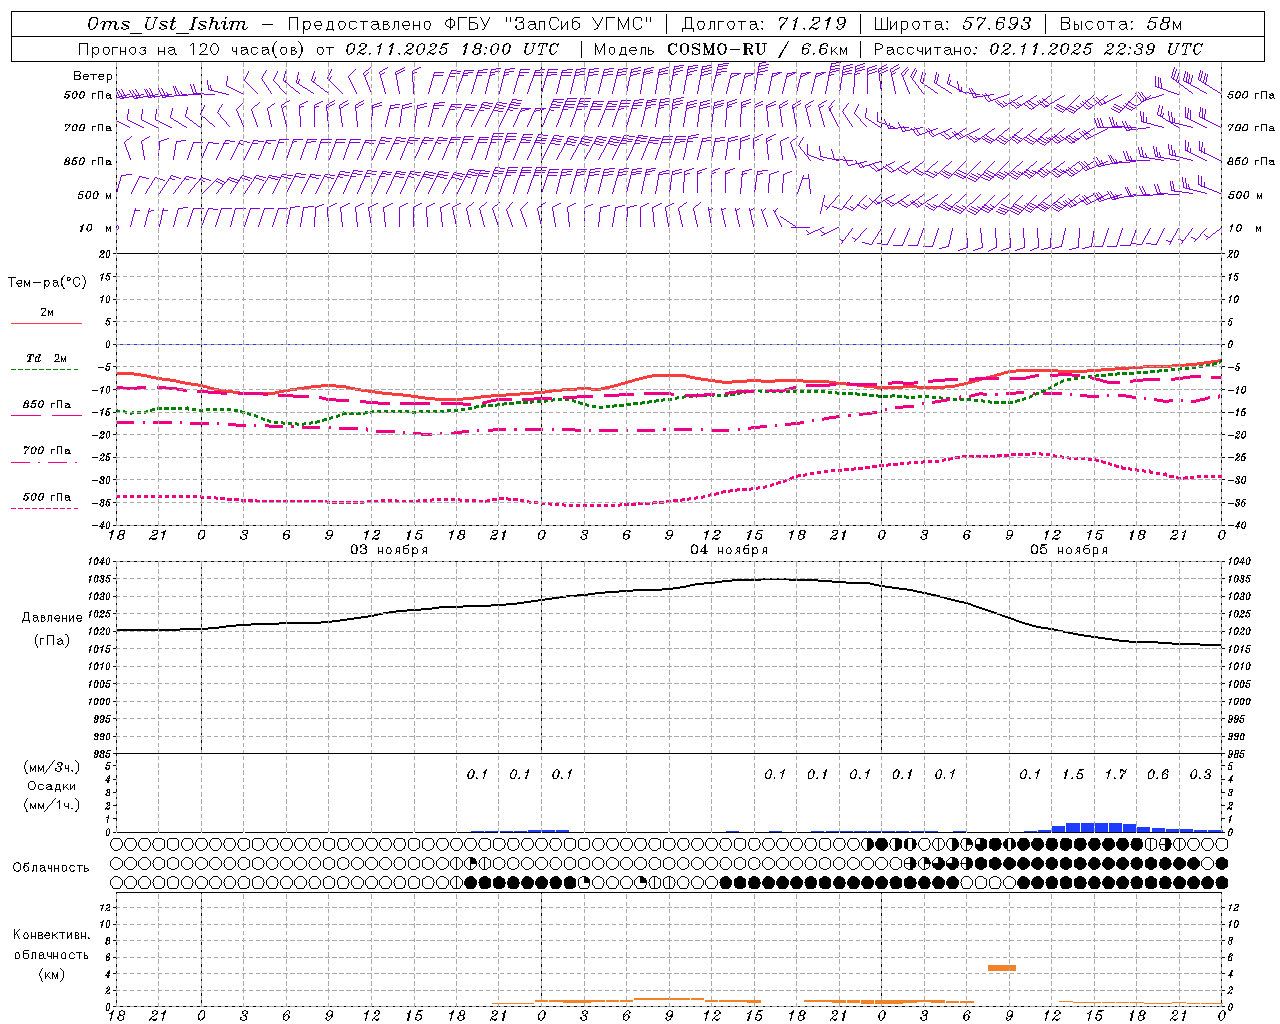Click the 700 гПа temperature legend entry
The image size is (1280, 1024).
click(47, 451)
